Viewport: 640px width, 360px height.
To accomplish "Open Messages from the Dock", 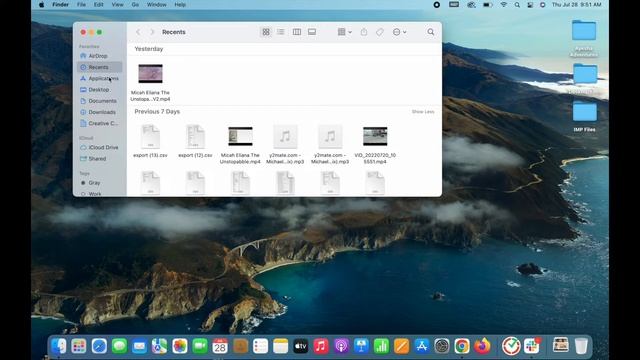I will (119, 346).
